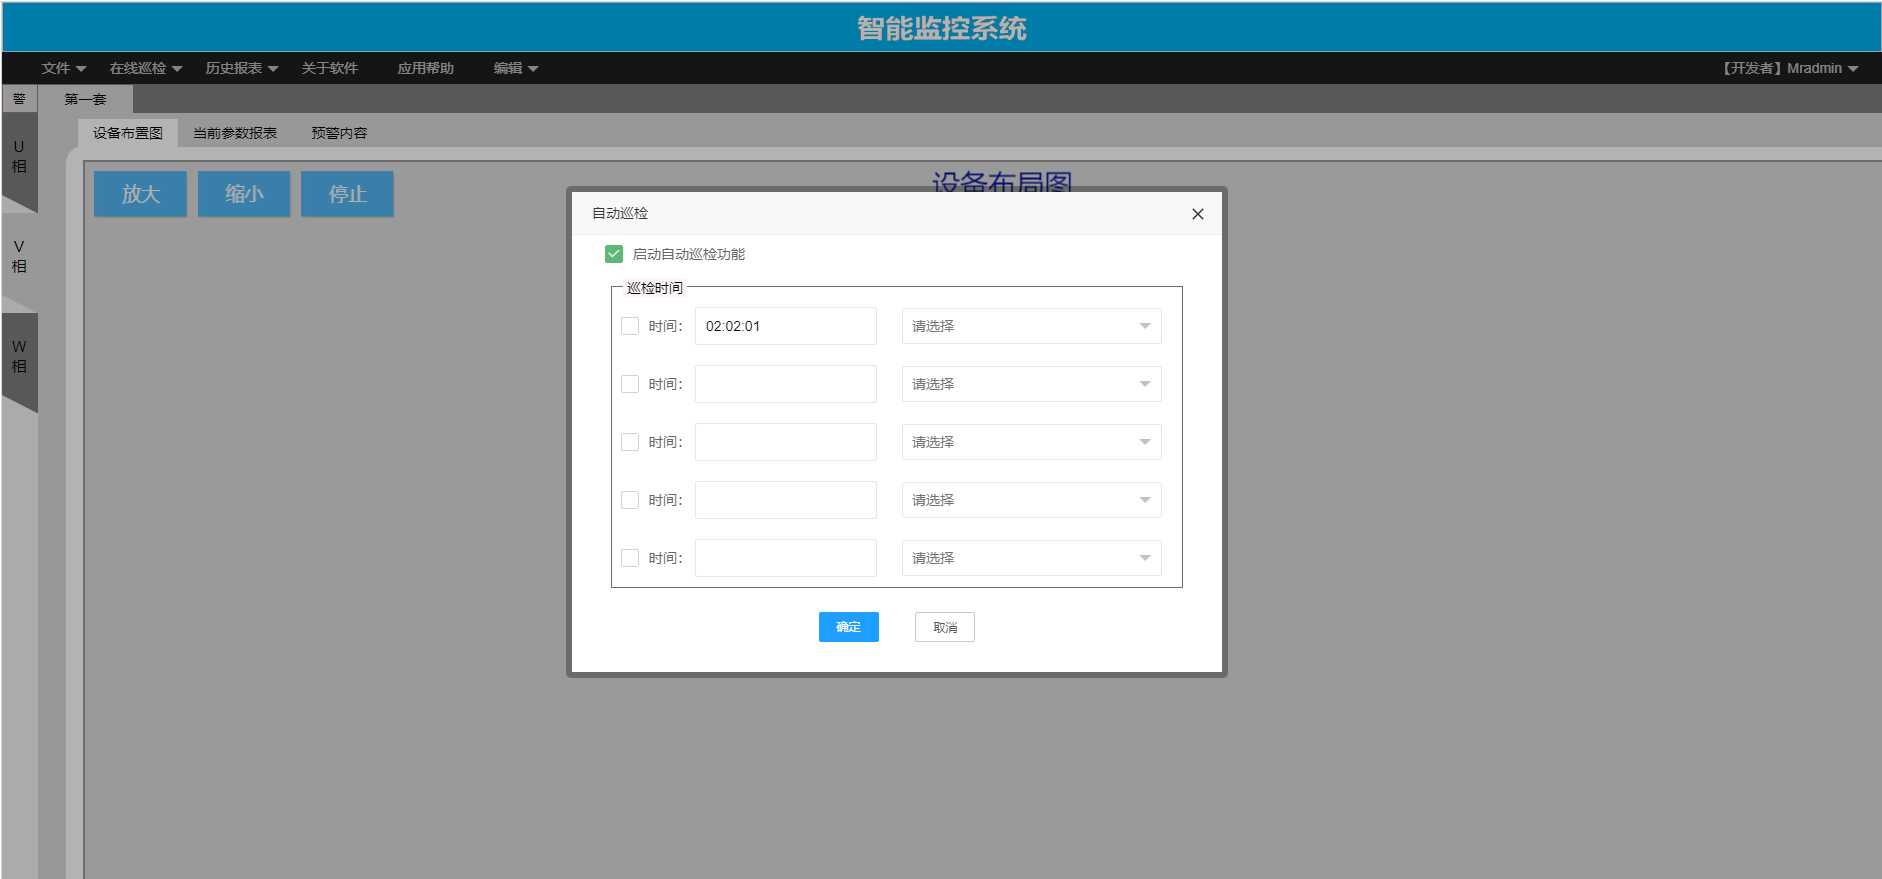Image resolution: width=1882 pixels, height=879 pixels.
Task: Click the 放大 zoom-in button
Action: tap(140, 194)
